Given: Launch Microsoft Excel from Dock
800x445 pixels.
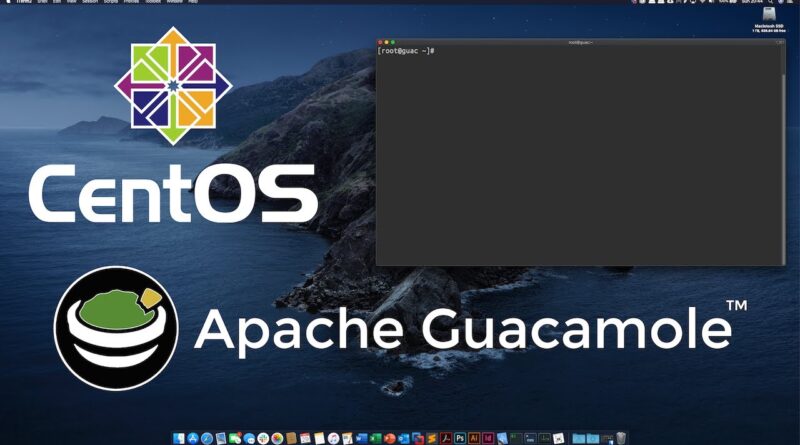Looking at the screenshot, I should pos(376,438).
